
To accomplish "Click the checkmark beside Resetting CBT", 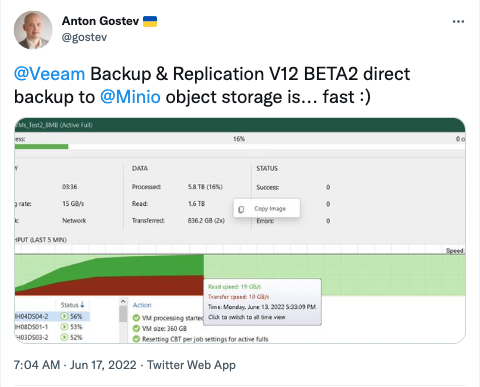I will point(136,339).
